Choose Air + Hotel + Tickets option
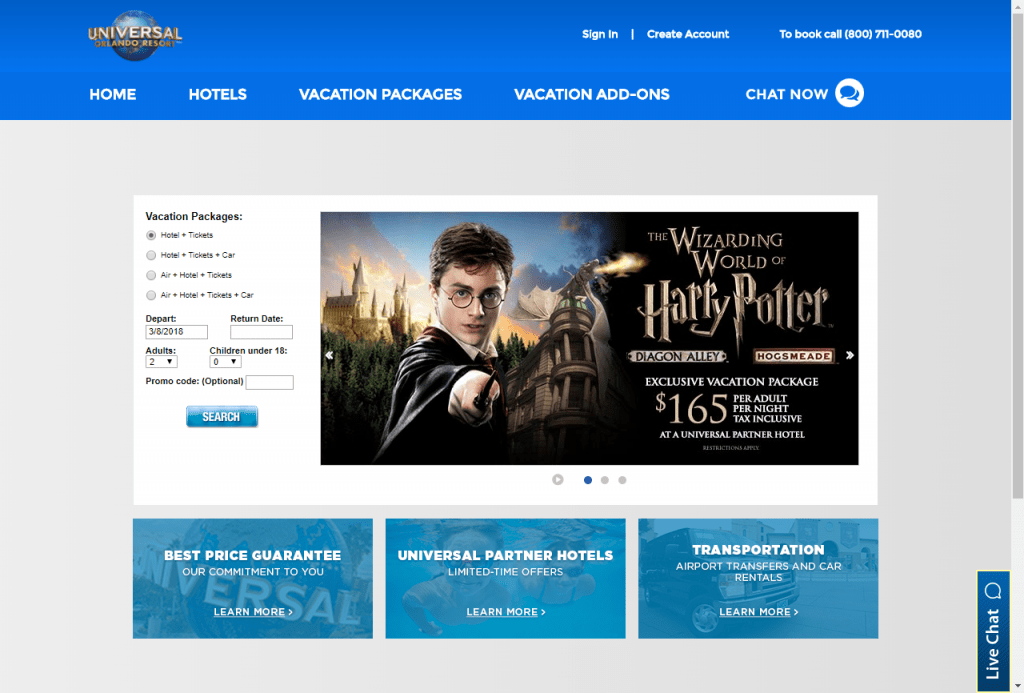Viewport: 1024px width, 693px height. [x=151, y=275]
